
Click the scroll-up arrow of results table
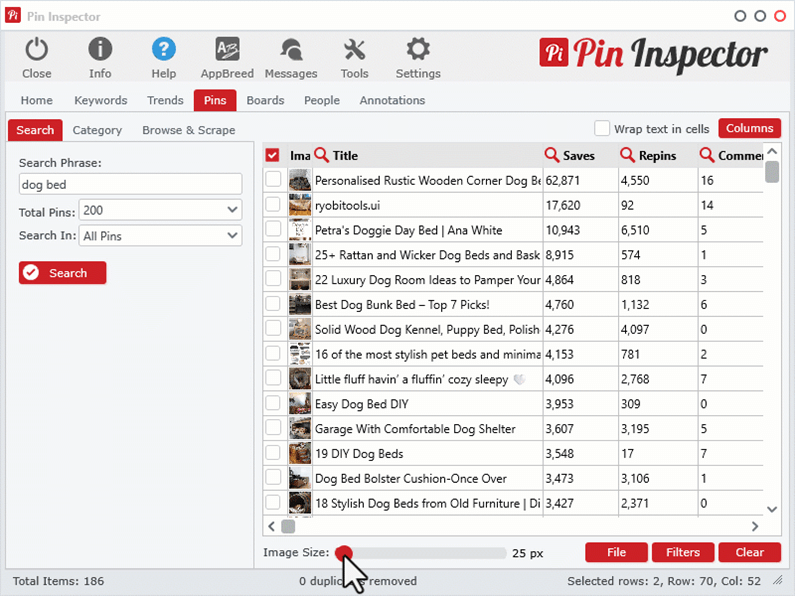pos(772,151)
